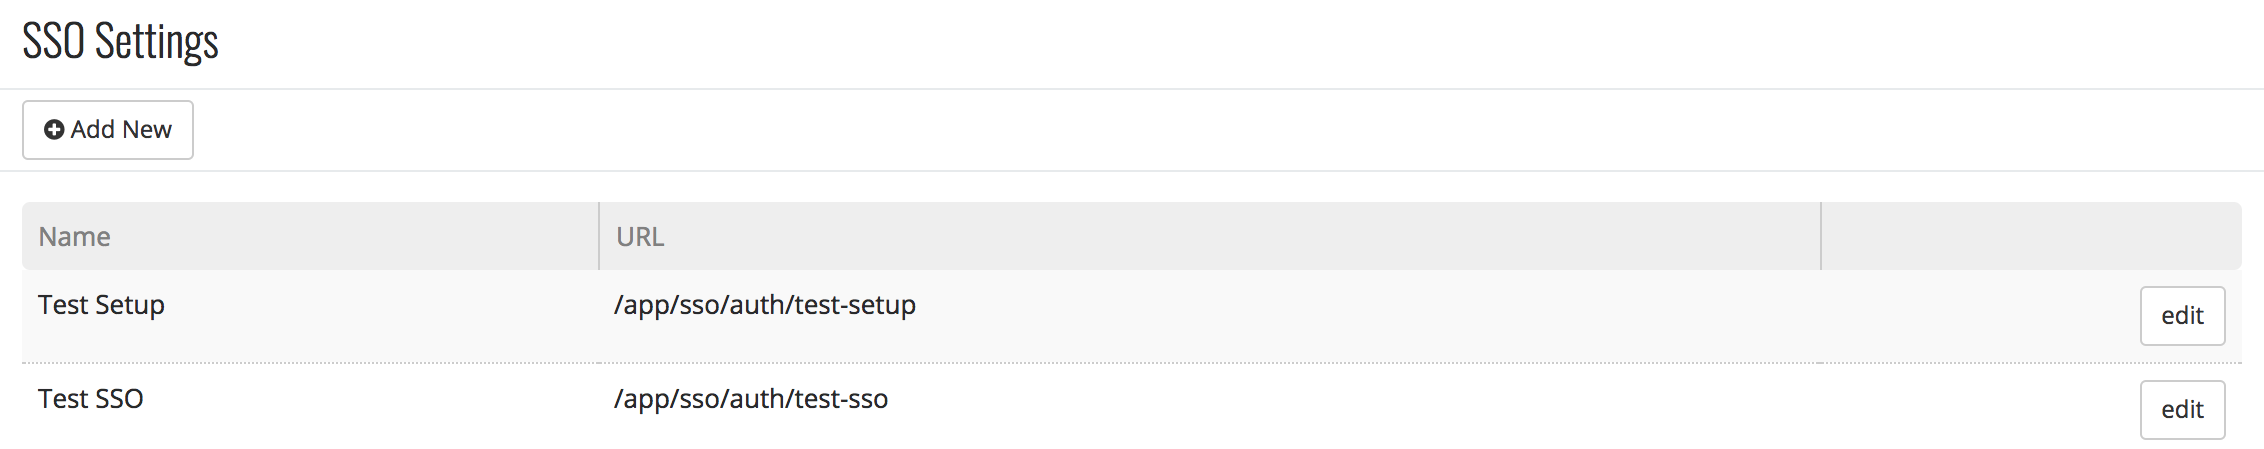Viewport: 2264px width, 449px height.
Task: Open edit for the Test SSO entry
Action: click(2182, 410)
